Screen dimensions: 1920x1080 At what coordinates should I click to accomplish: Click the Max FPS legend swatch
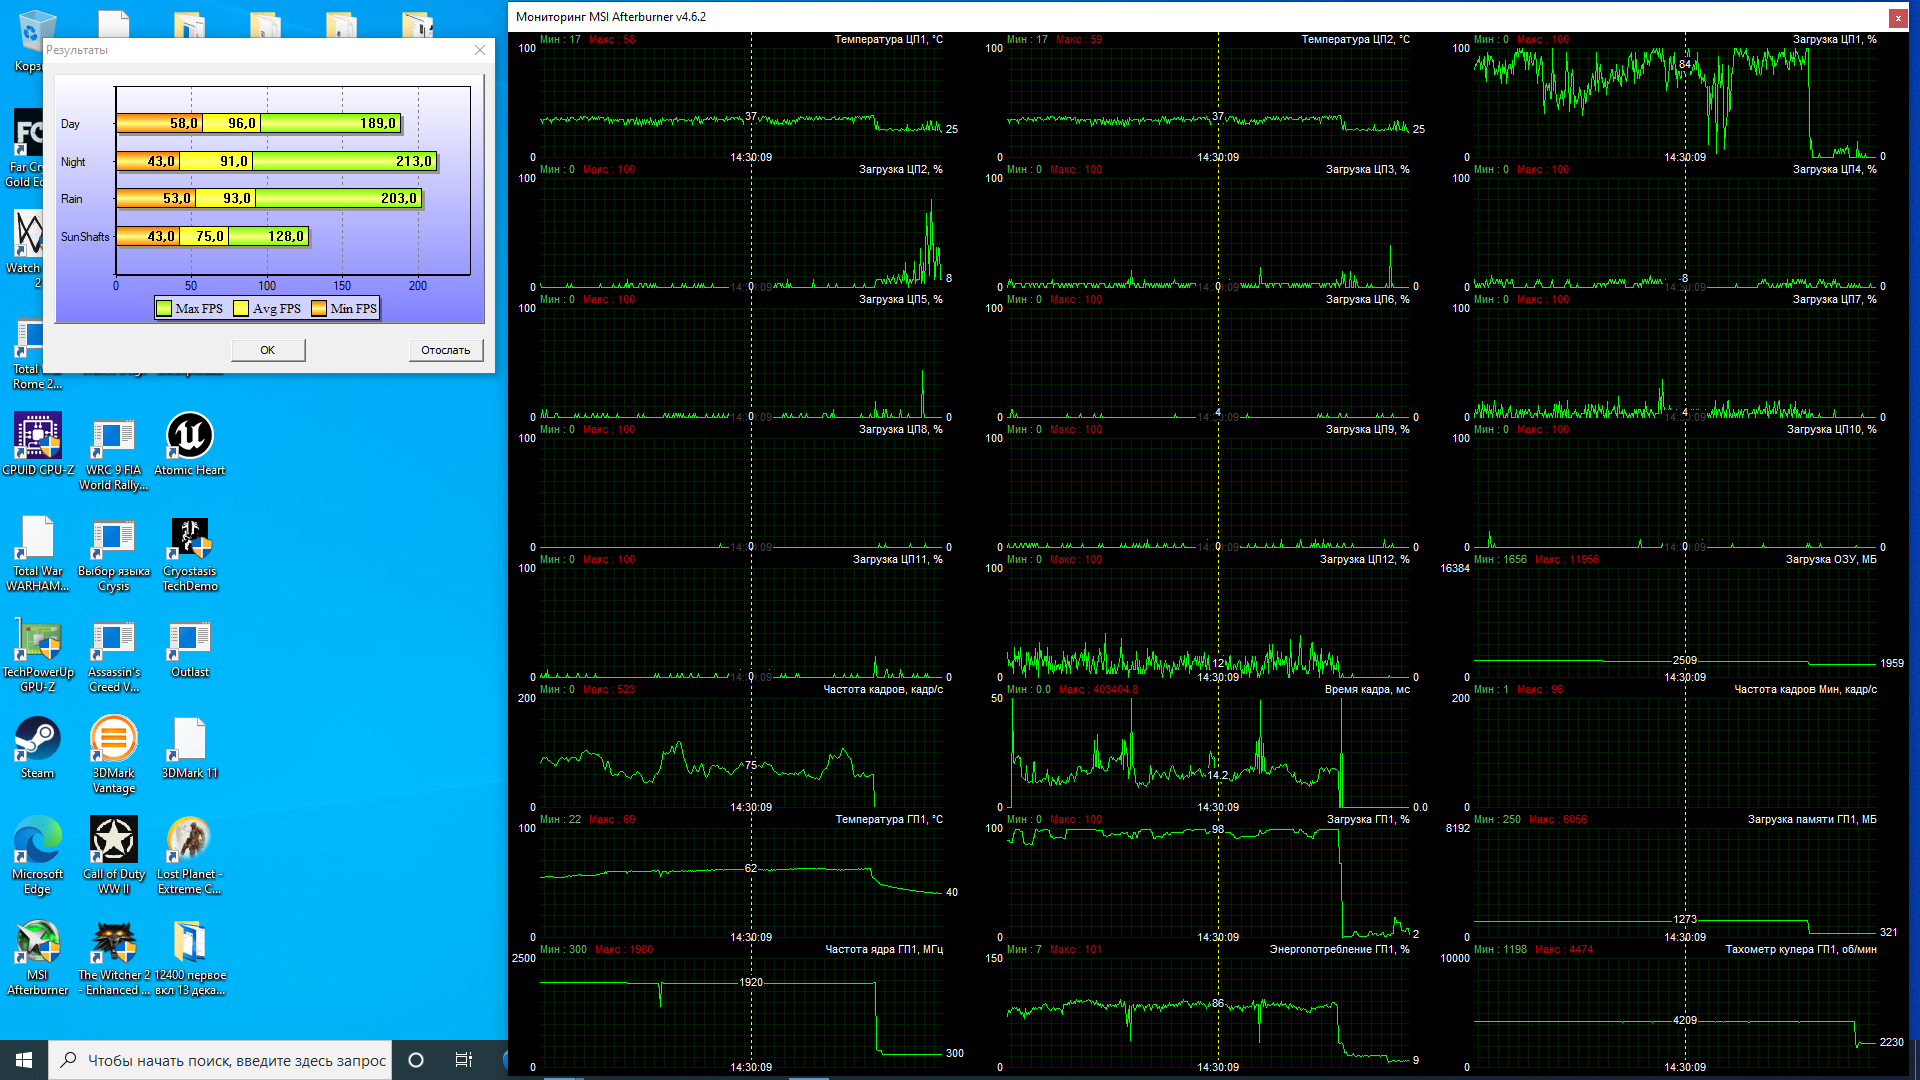pyautogui.click(x=164, y=309)
